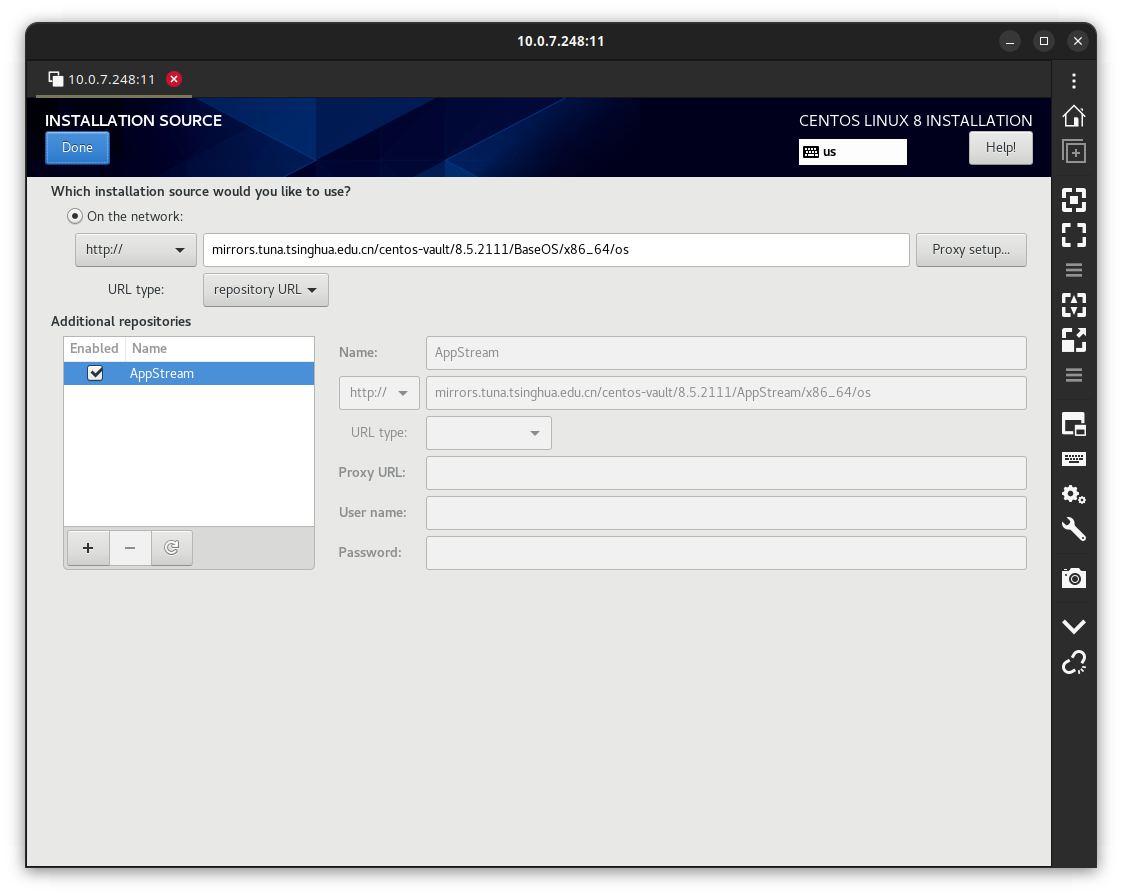
Task: Click the broken chain link icon
Action: click(1073, 662)
